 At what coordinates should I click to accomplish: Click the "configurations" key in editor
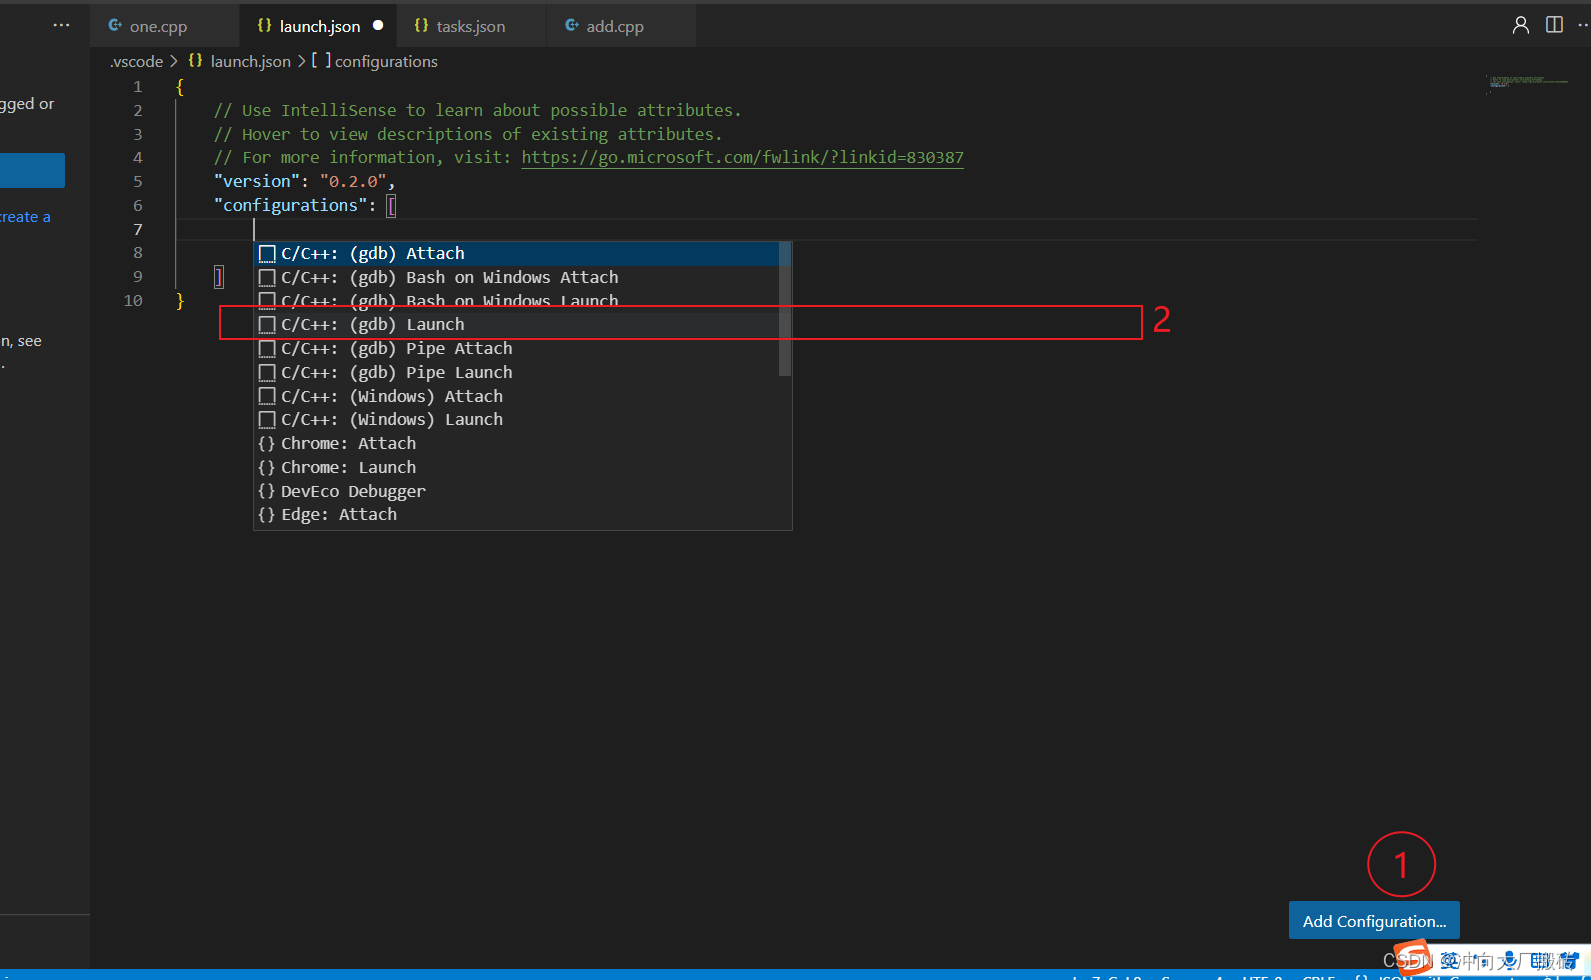pos(290,206)
